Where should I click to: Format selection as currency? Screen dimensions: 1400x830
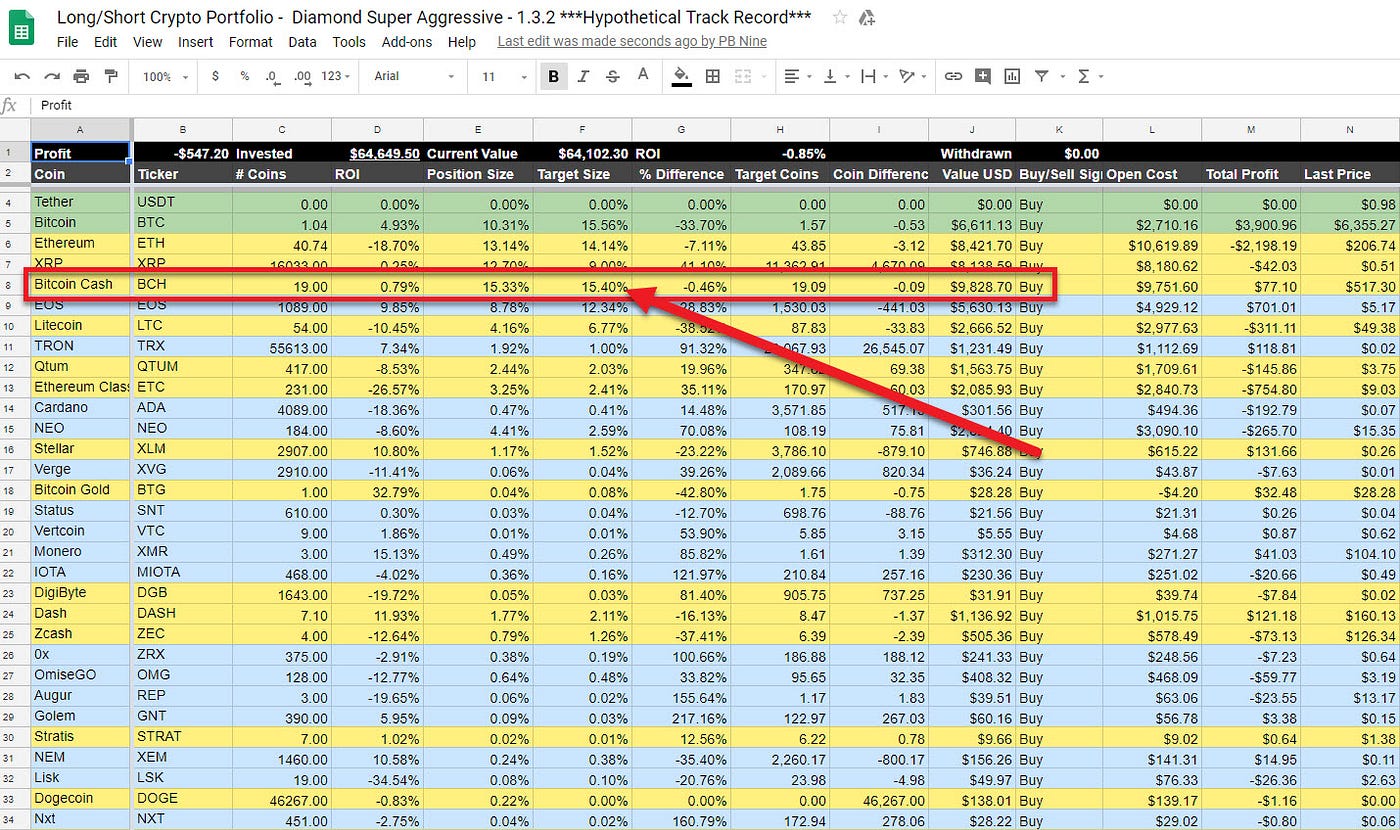[216, 76]
